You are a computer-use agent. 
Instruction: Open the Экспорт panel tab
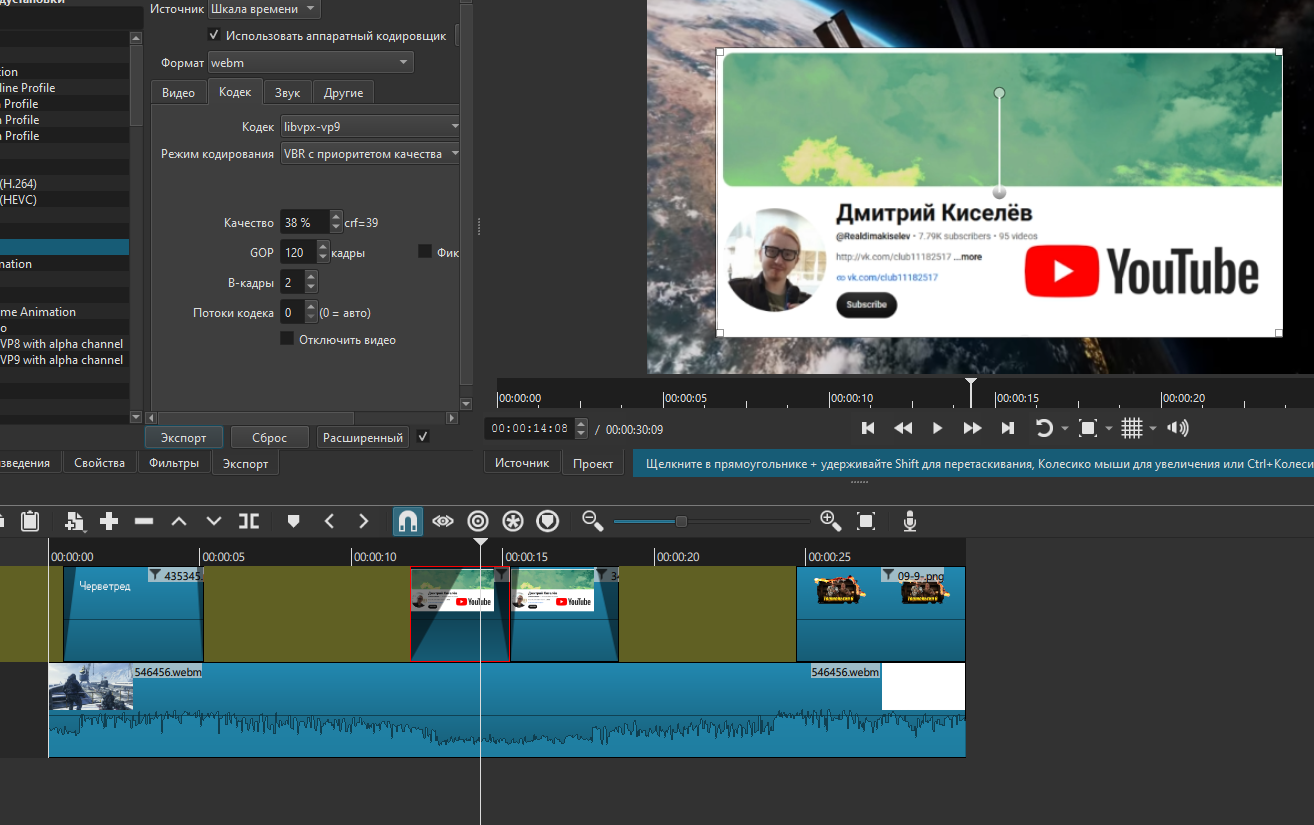(245, 463)
